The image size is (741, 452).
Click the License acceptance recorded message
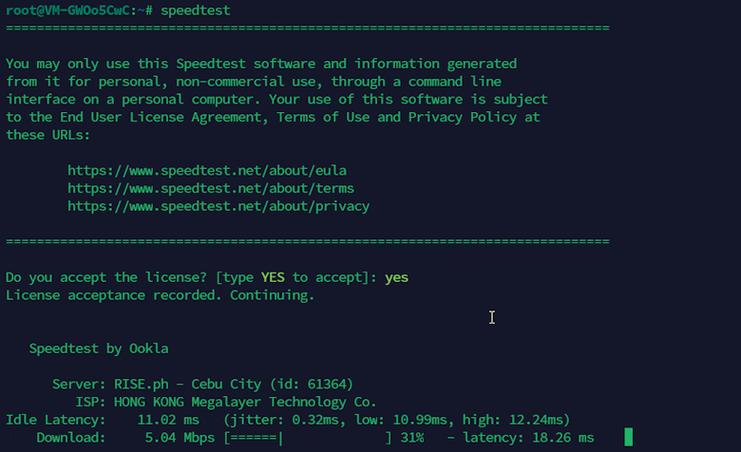160,295
